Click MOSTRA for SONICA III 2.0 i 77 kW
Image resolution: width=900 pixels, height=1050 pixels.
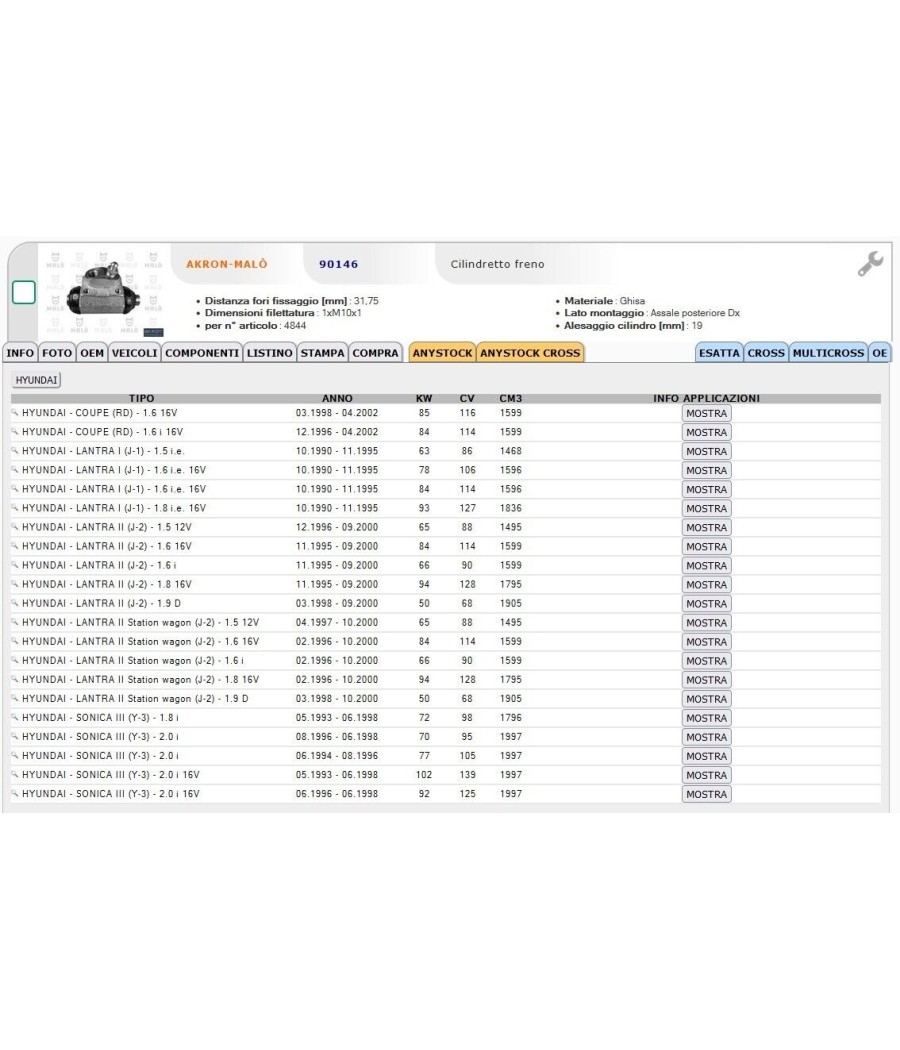click(706, 756)
